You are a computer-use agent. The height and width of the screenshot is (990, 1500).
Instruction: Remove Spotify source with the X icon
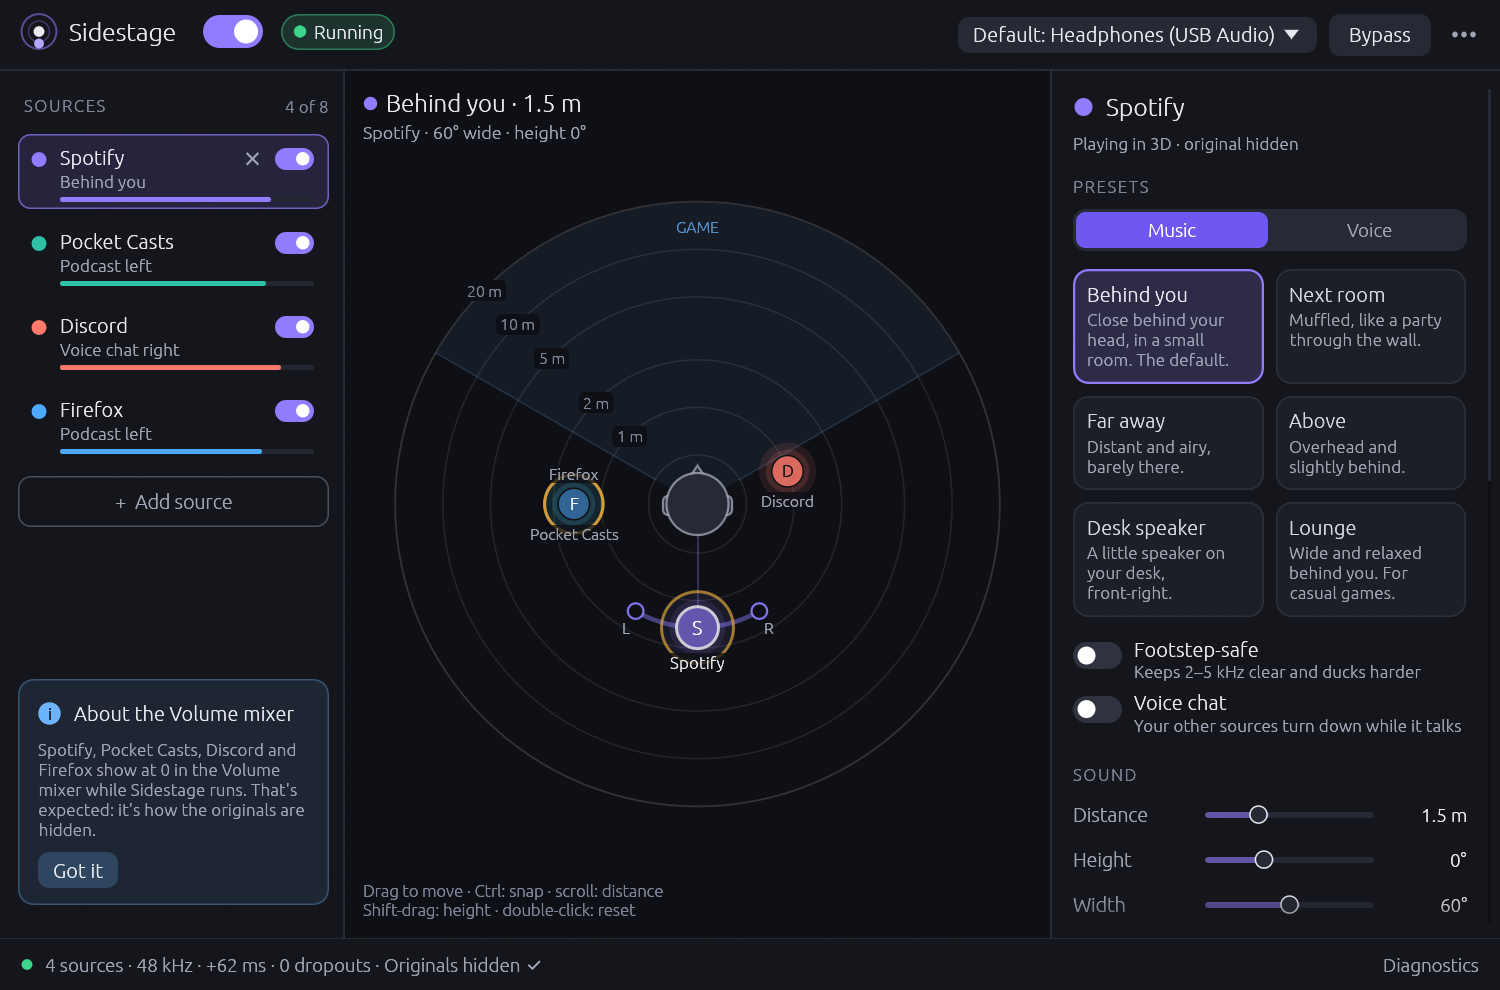[x=252, y=159]
